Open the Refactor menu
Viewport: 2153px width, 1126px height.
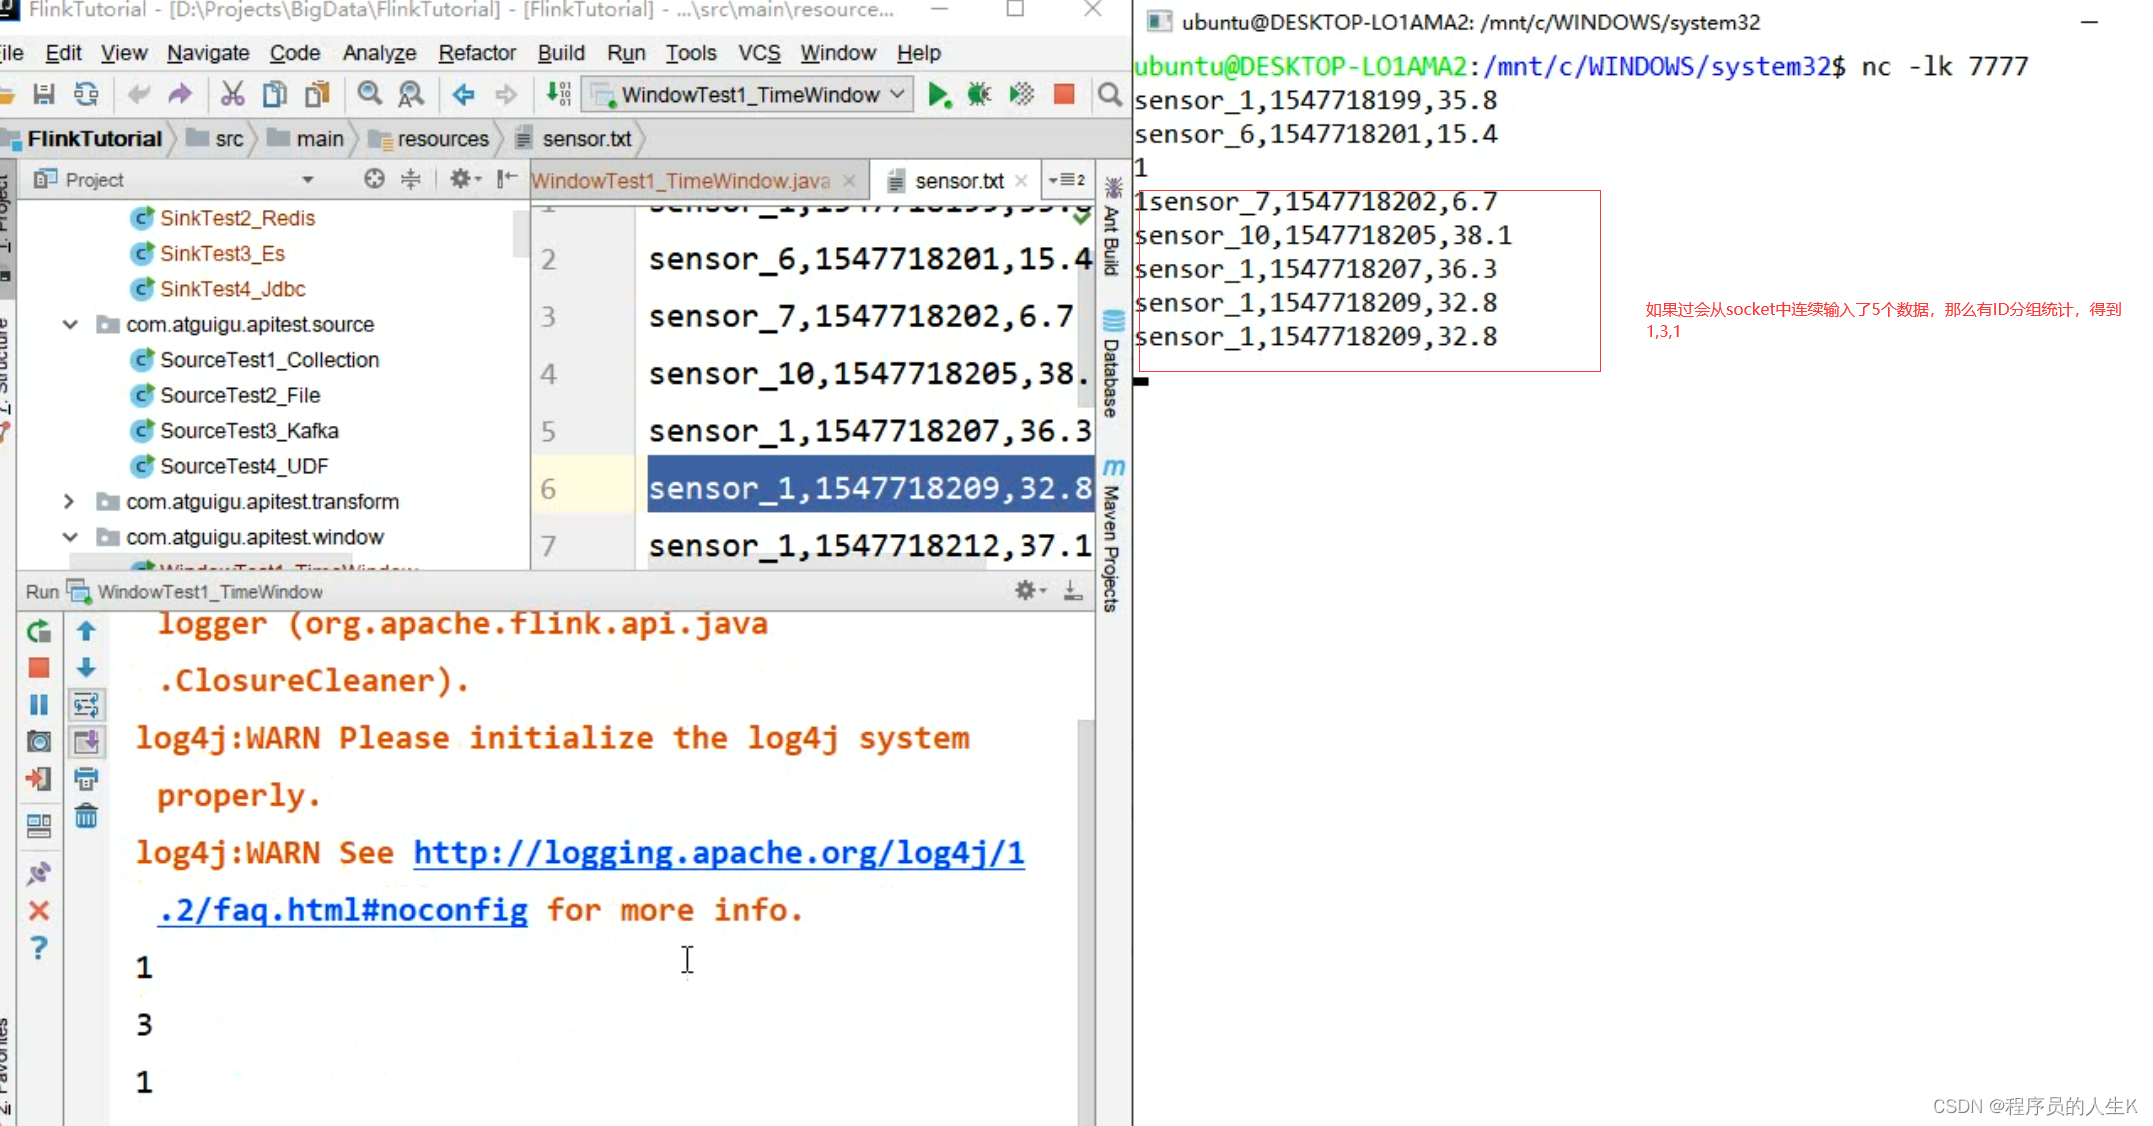coord(476,53)
